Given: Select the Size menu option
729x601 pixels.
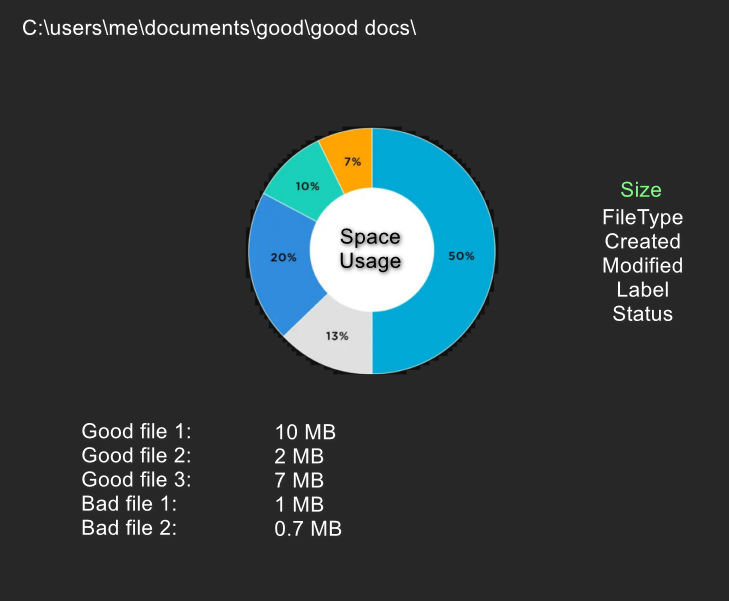Looking at the screenshot, I should (x=641, y=190).
